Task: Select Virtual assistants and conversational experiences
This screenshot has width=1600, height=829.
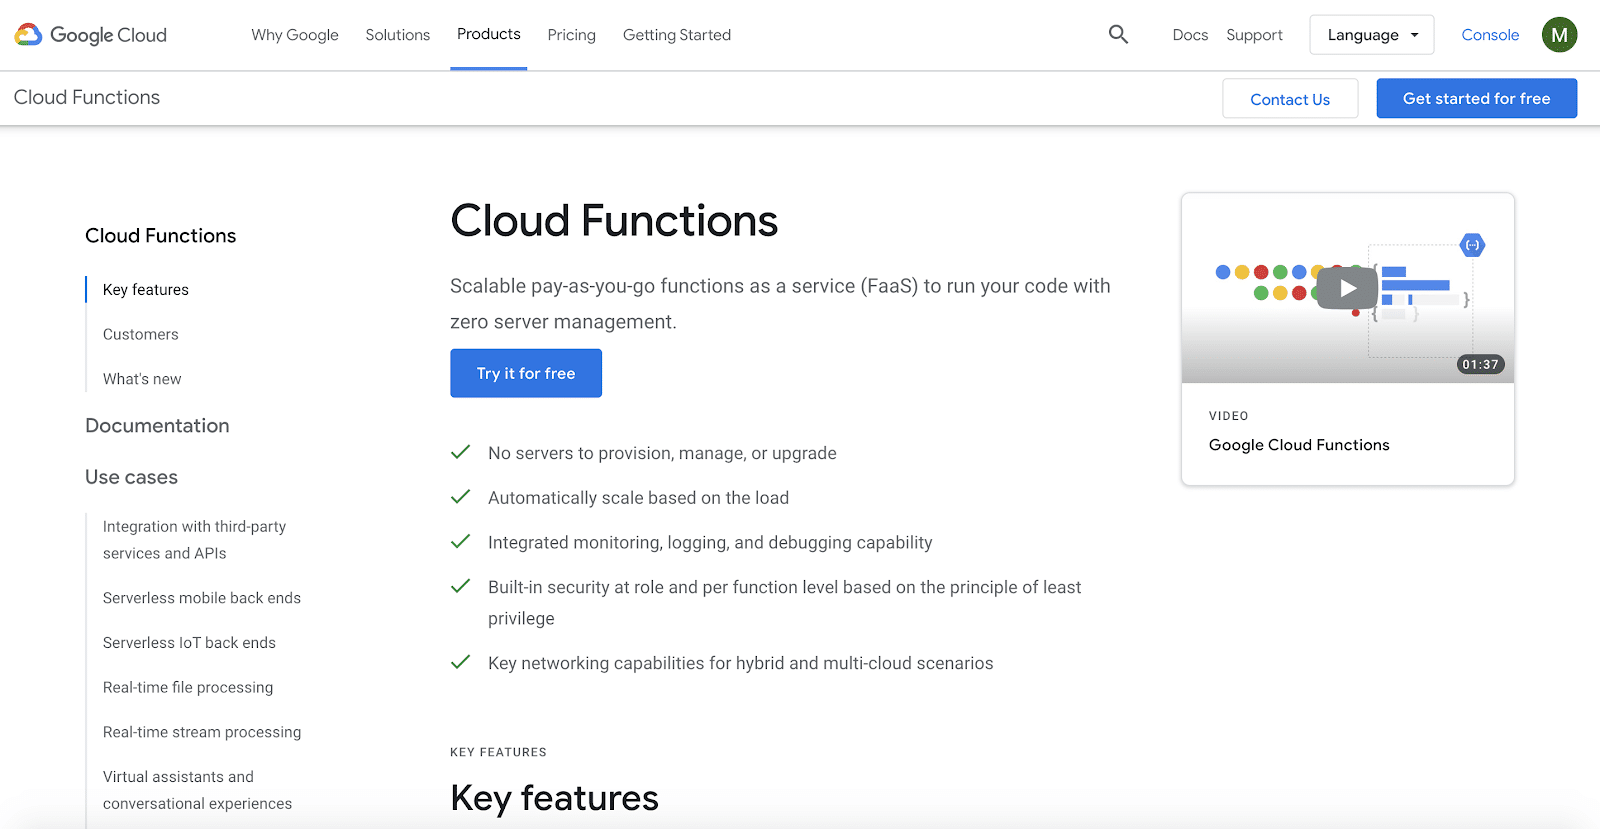Action: pos(197,790)
